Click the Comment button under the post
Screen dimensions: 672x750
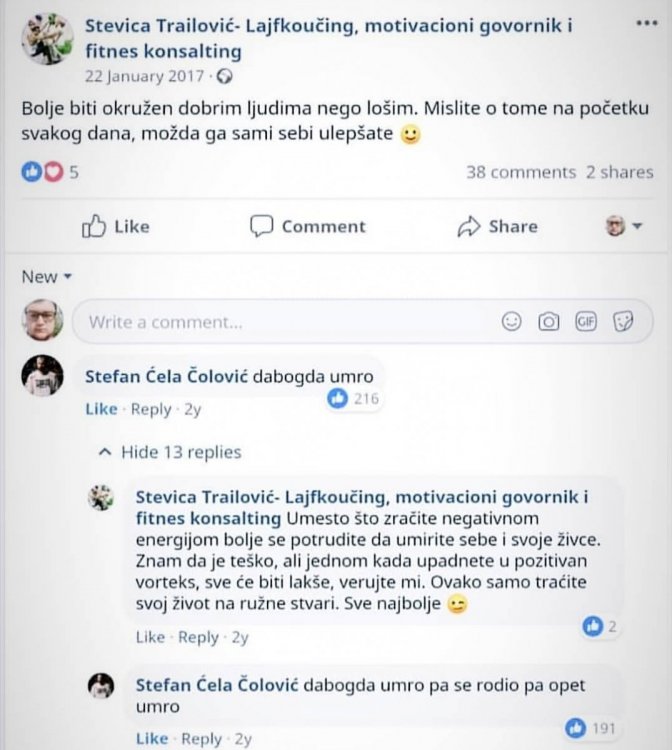click(x=307, y=227)
